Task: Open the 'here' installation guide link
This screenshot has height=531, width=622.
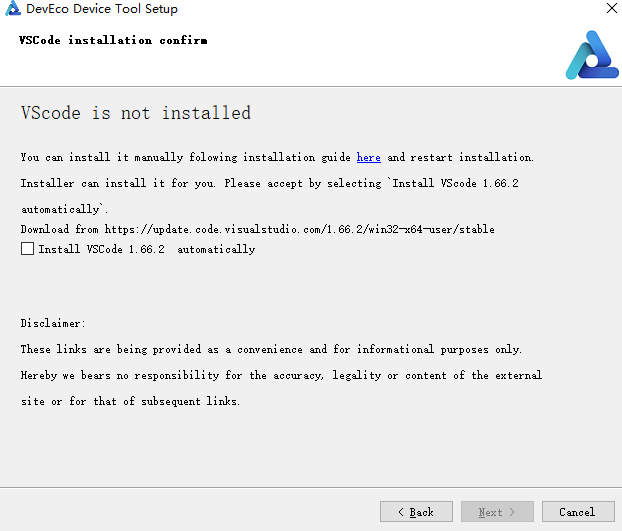Action: pyautogui.click(x=369, y=157)
